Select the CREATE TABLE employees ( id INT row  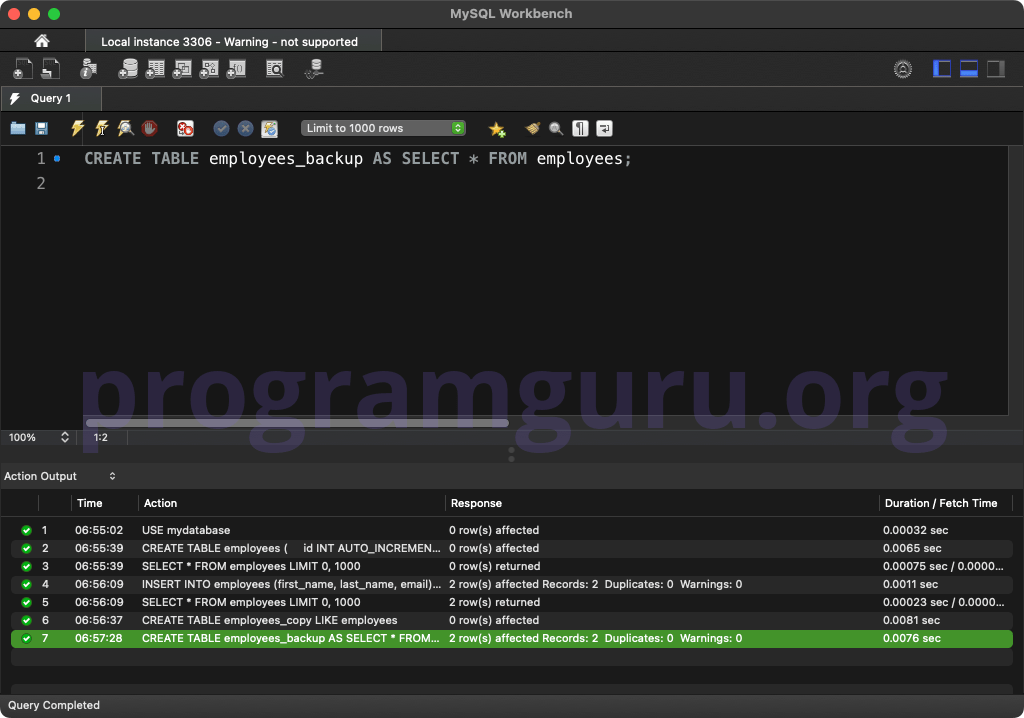512,548
